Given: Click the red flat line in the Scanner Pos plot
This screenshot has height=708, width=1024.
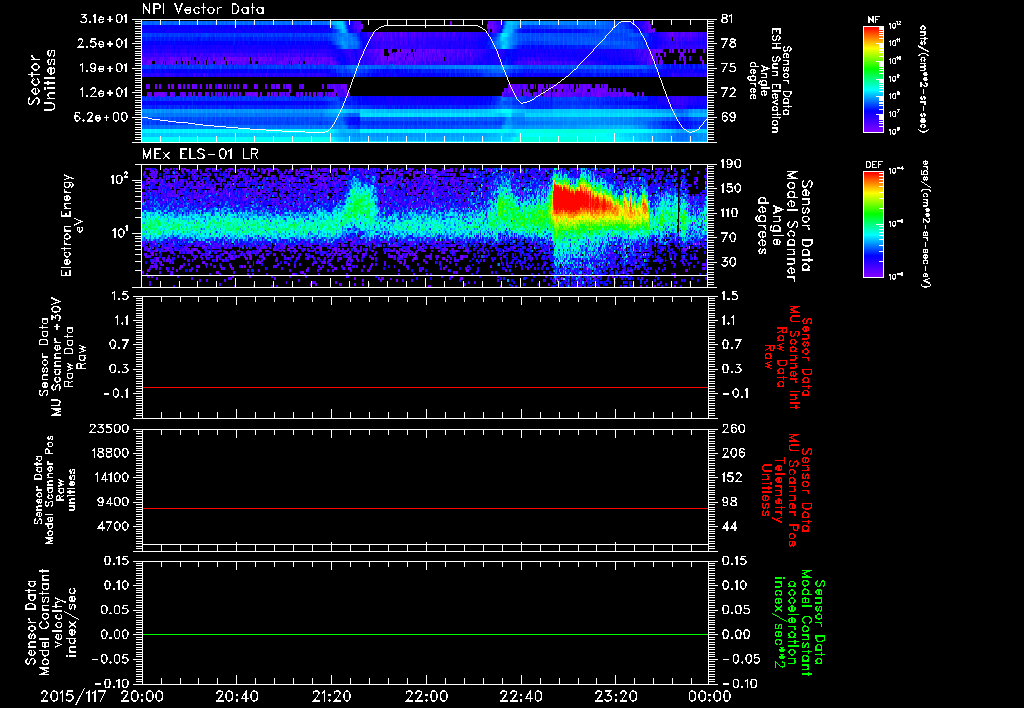Looking at the screenshot, I should (425, 508).
